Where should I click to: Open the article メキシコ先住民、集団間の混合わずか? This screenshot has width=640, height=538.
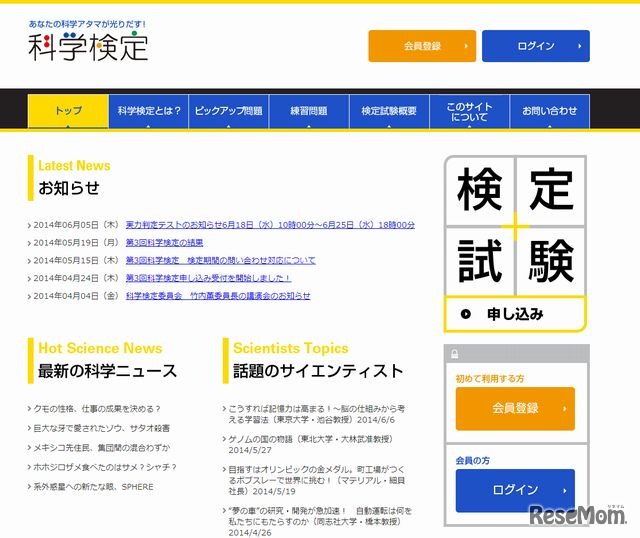pos(102,448)
